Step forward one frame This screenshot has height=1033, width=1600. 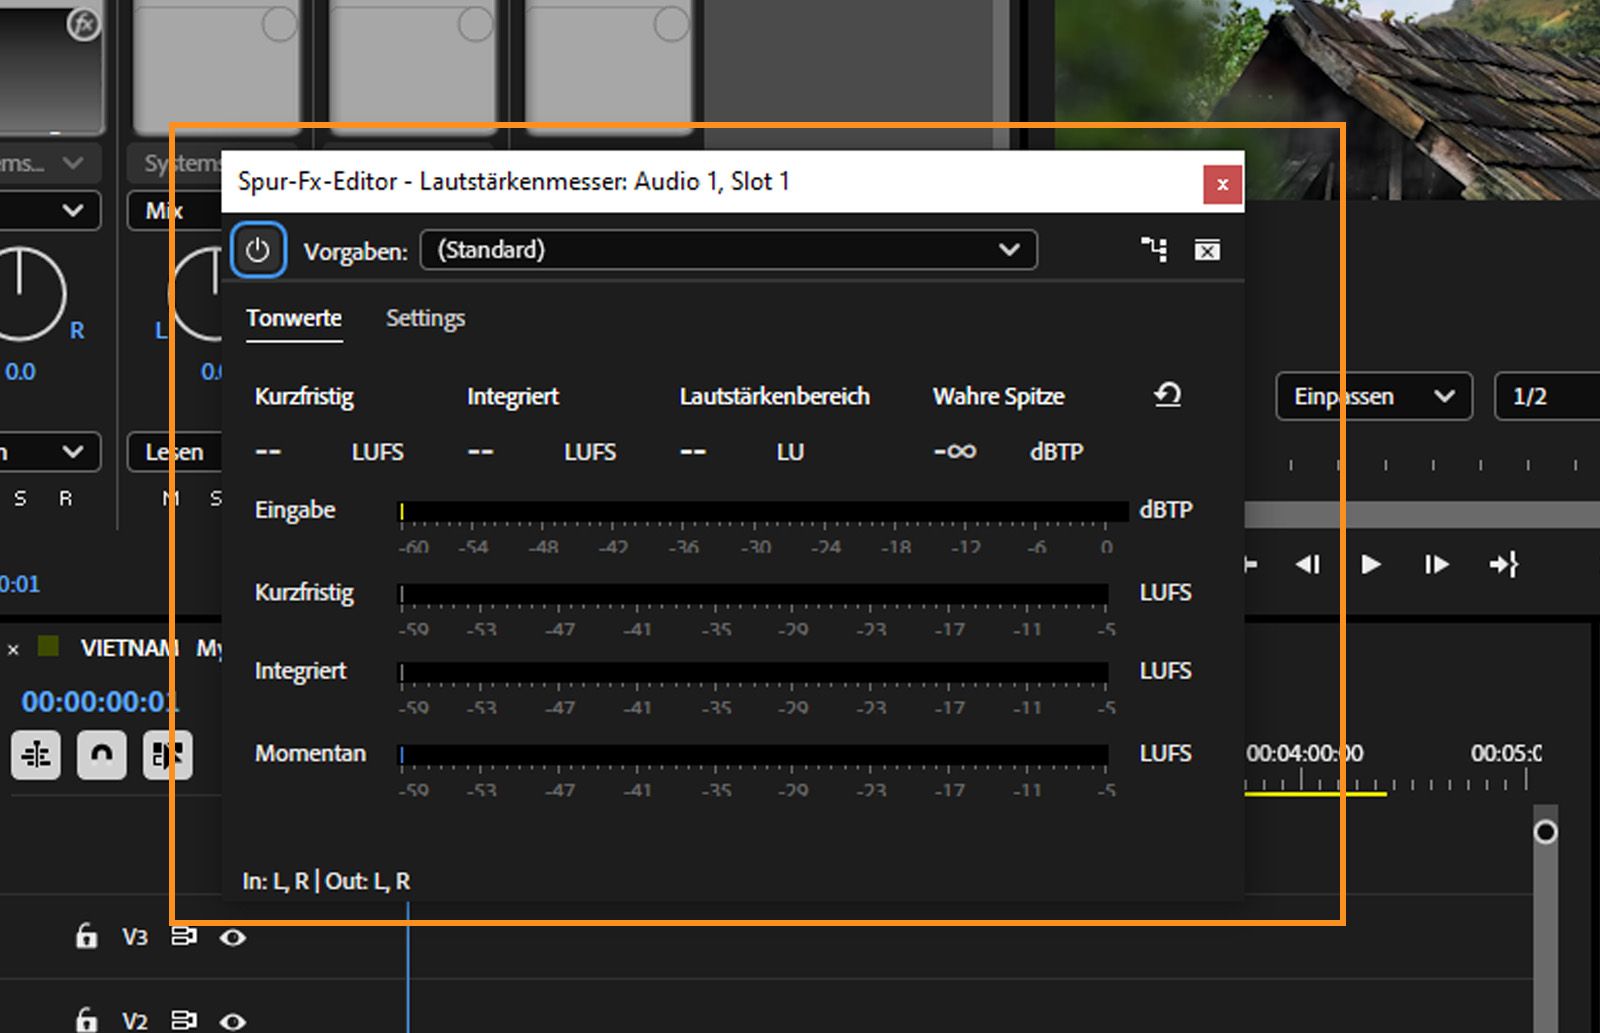[1436, 565]
